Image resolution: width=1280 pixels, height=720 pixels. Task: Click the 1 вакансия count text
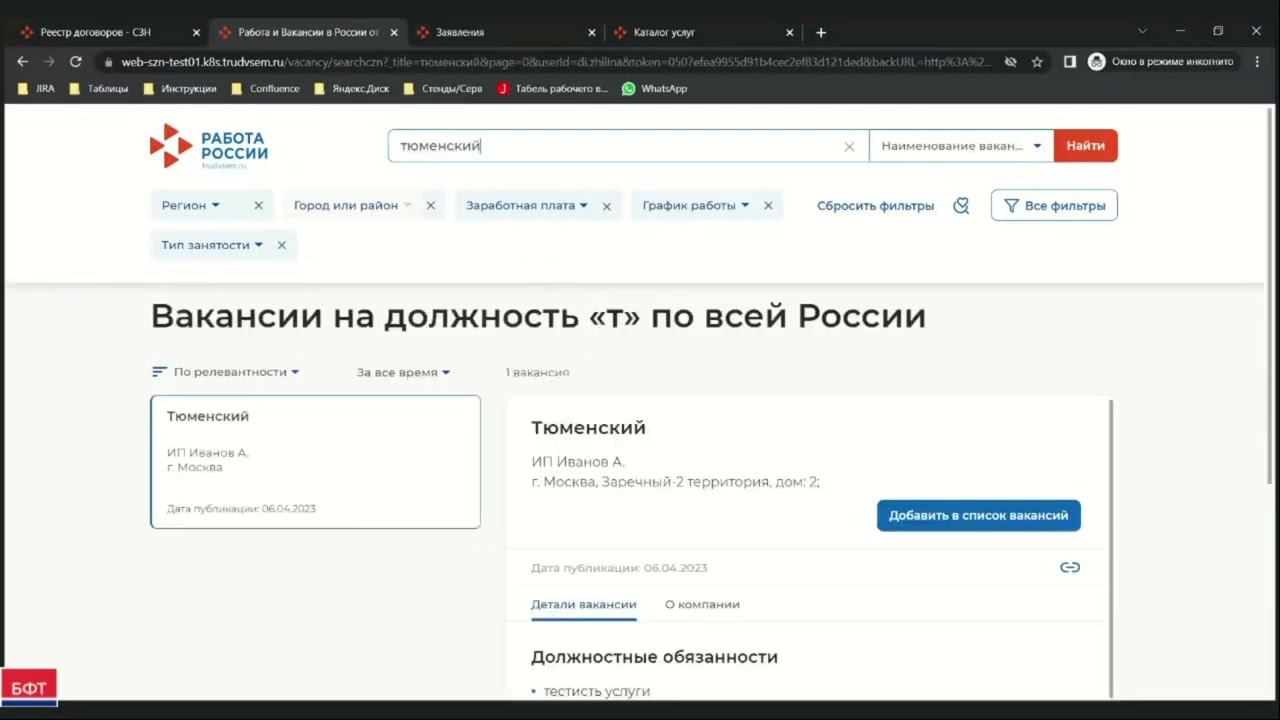coord(537,372)
